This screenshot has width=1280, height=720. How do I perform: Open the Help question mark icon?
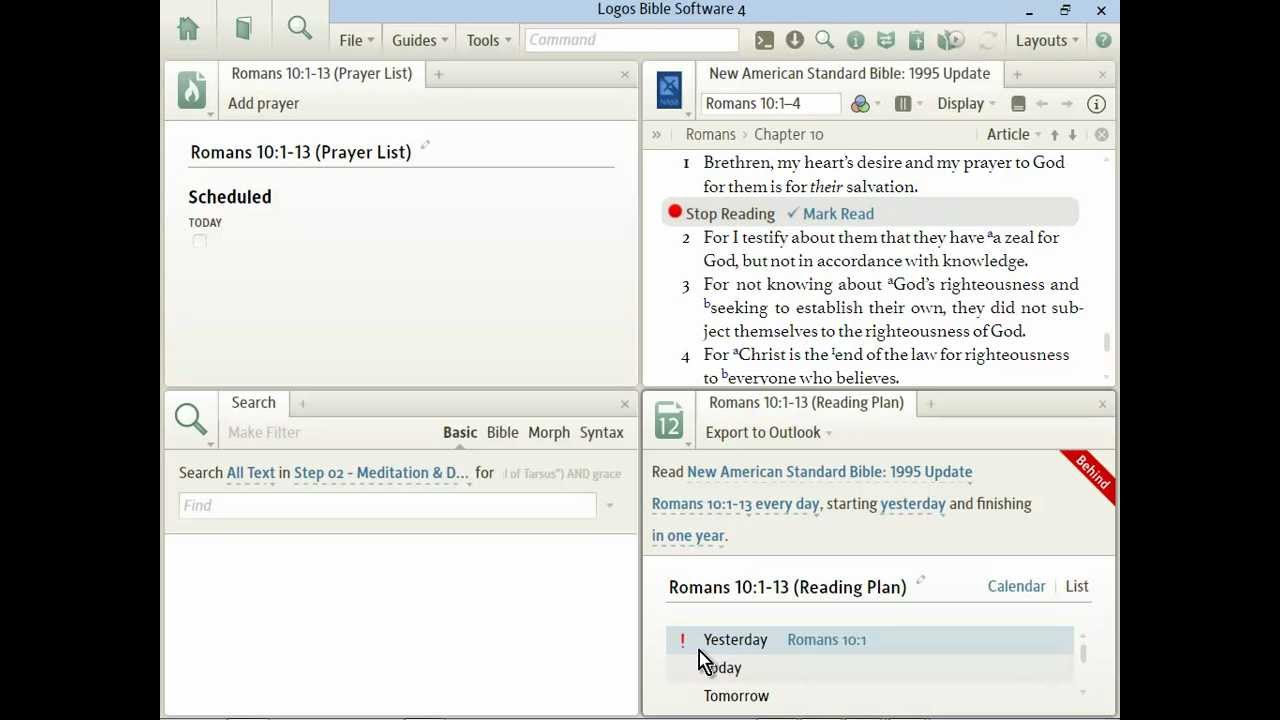(x=1103, y=40)
